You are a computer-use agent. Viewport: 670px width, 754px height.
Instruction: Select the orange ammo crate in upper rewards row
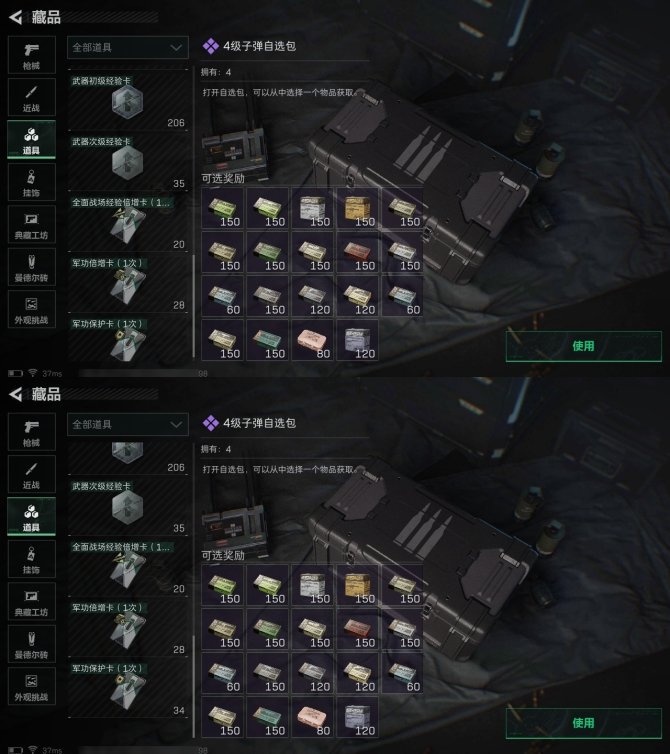[357, 208]
